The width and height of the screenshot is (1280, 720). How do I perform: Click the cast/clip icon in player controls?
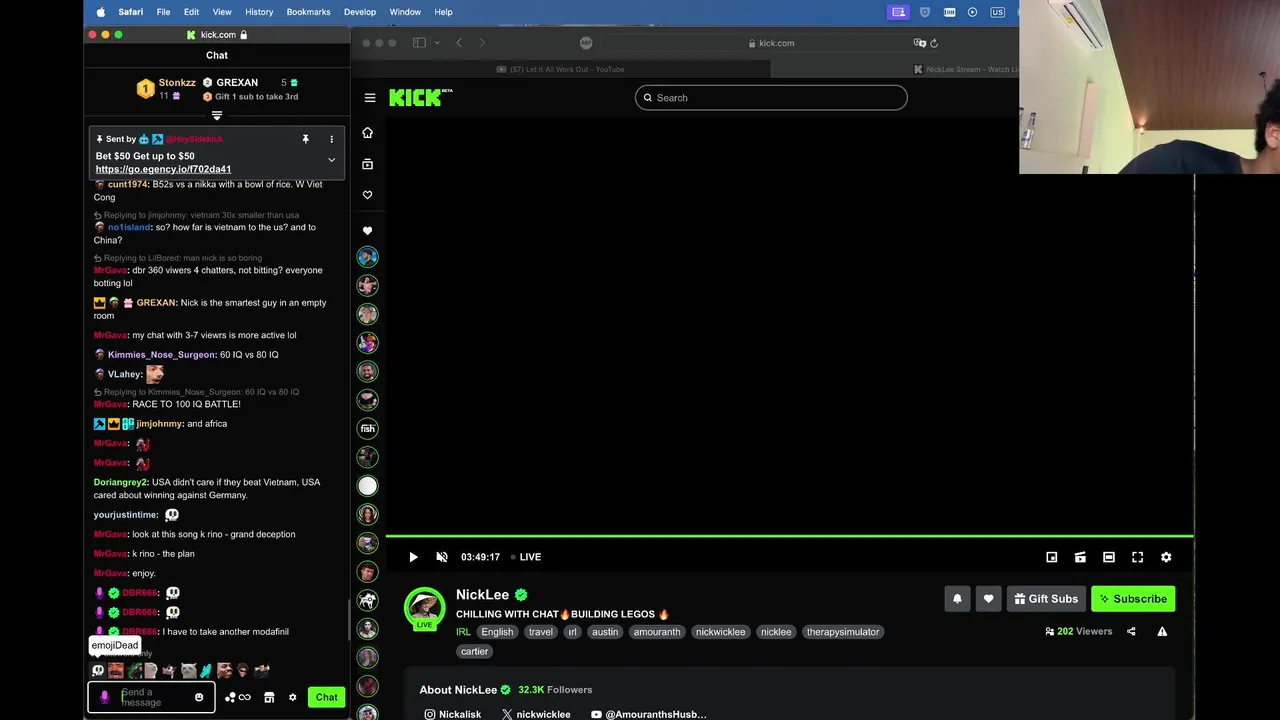pos(1080,557)
